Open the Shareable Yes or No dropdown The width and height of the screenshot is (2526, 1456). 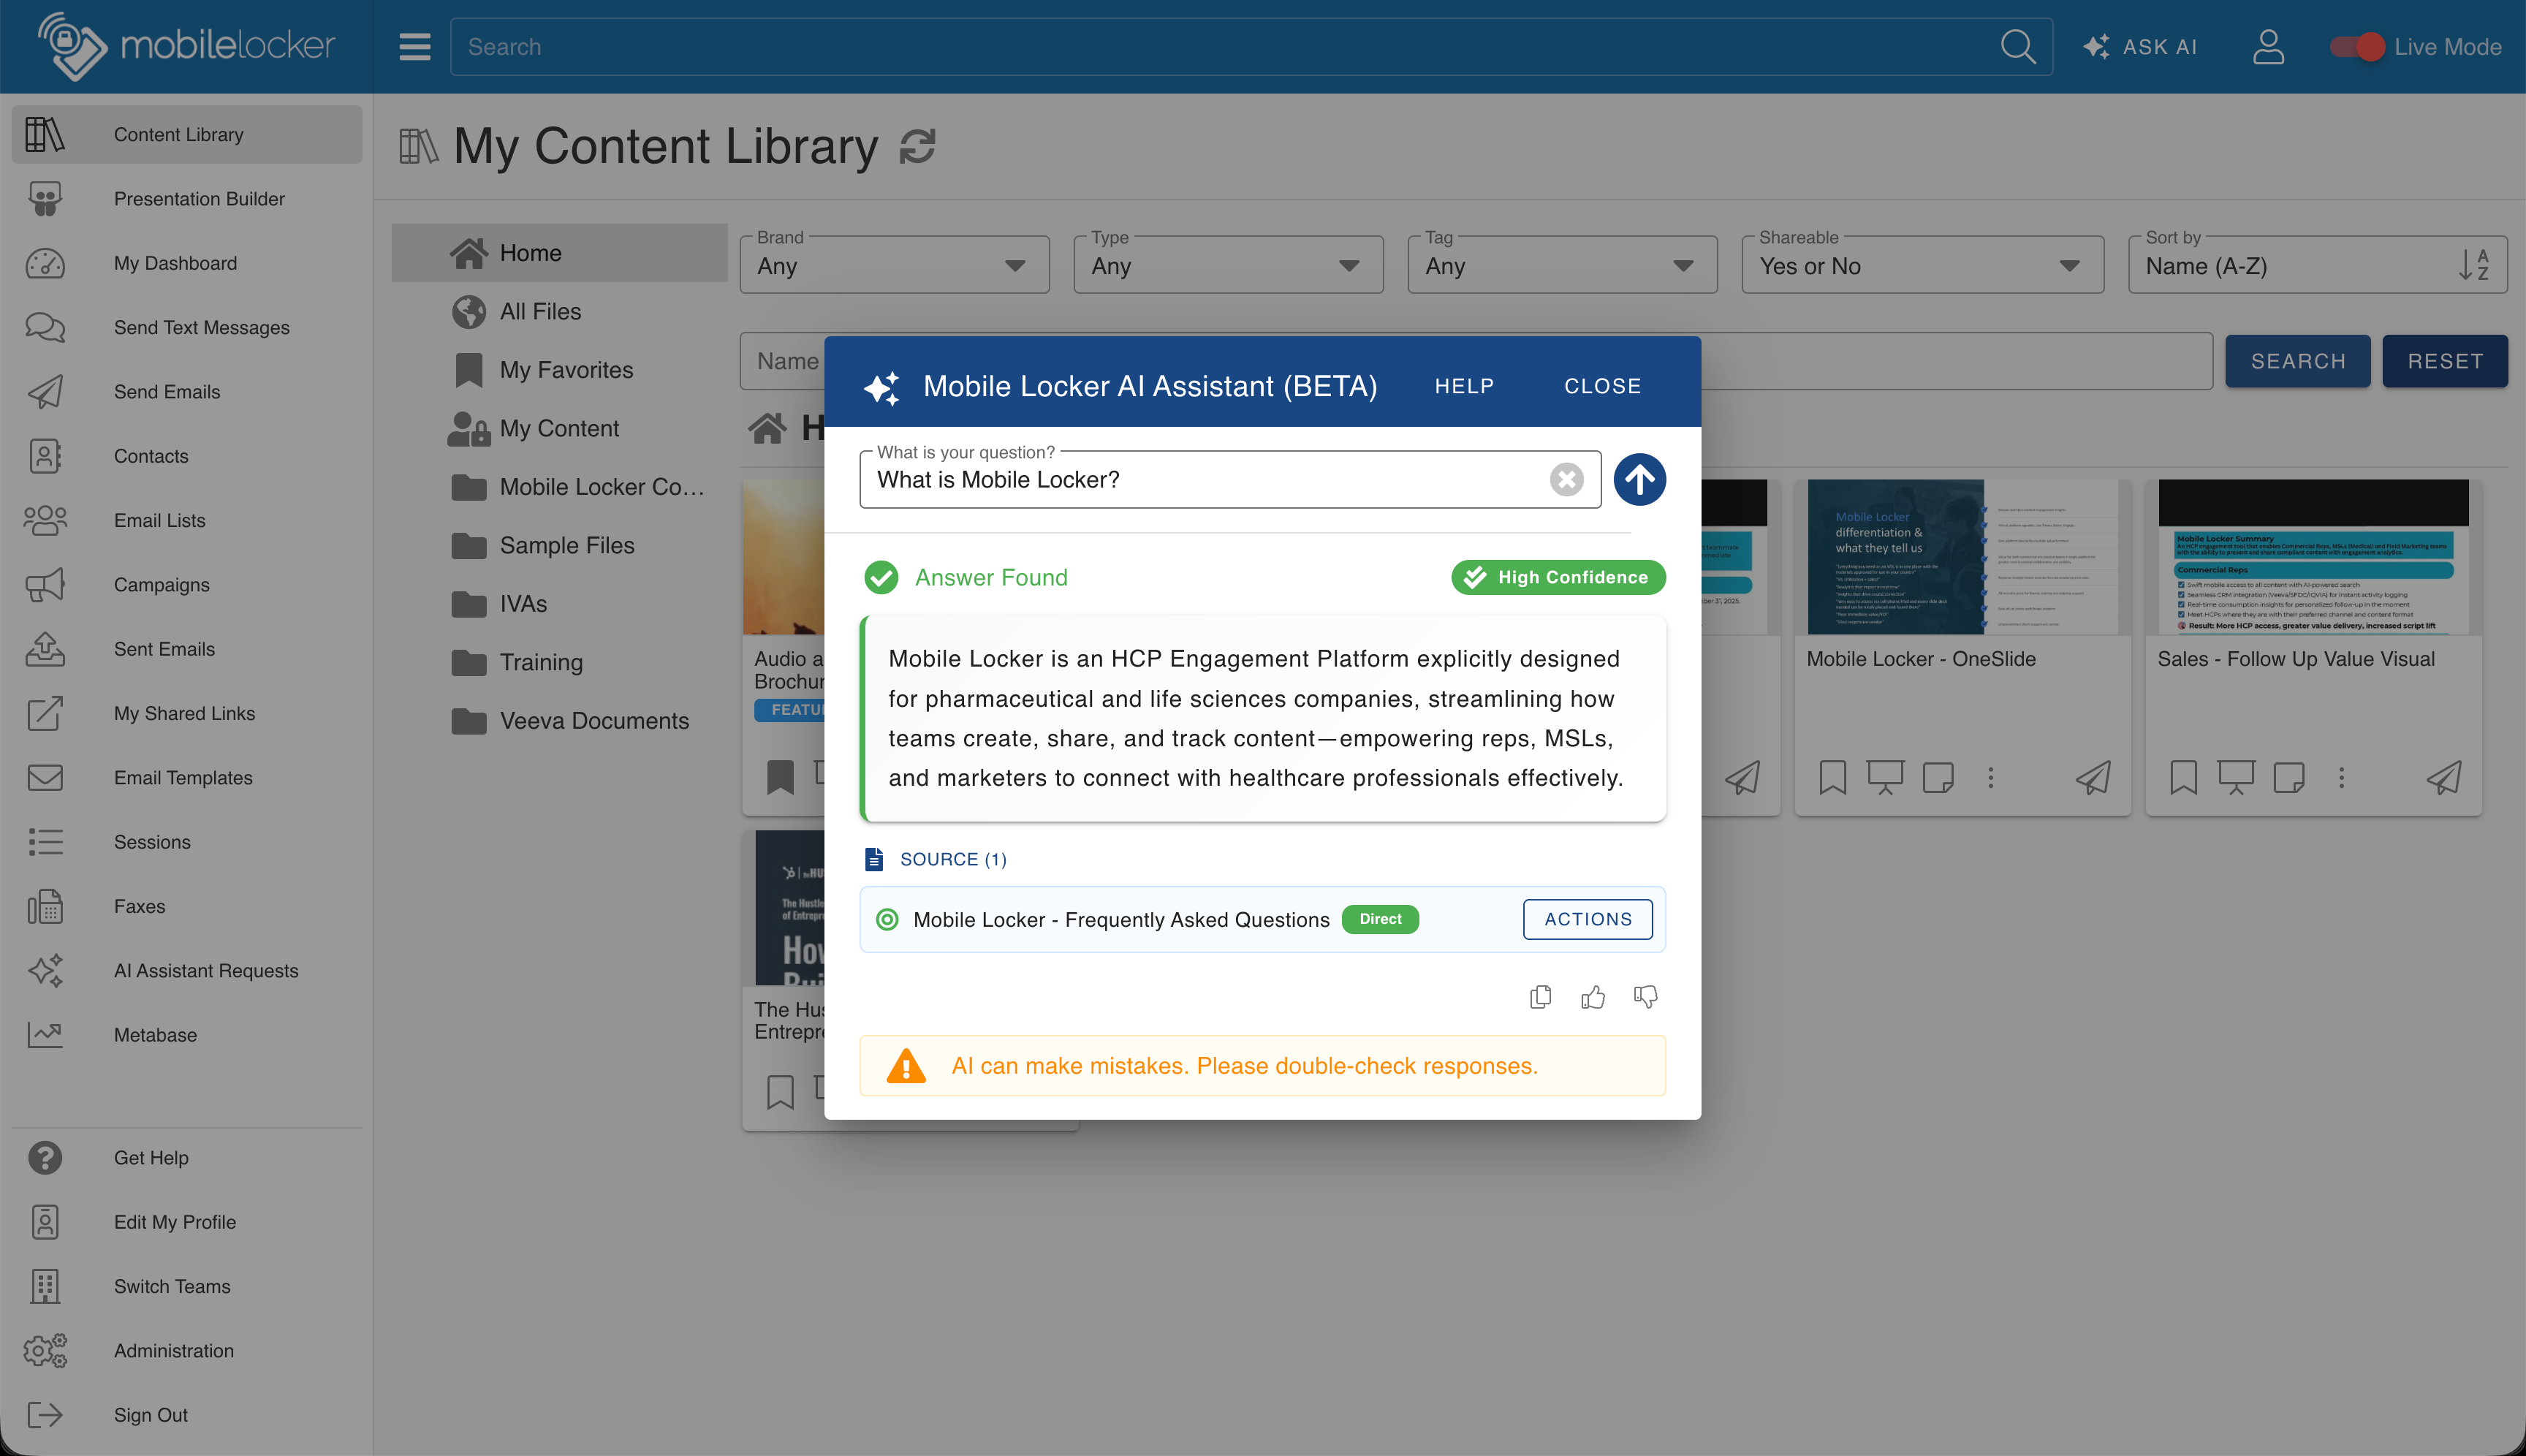[x=1921, y=265]
